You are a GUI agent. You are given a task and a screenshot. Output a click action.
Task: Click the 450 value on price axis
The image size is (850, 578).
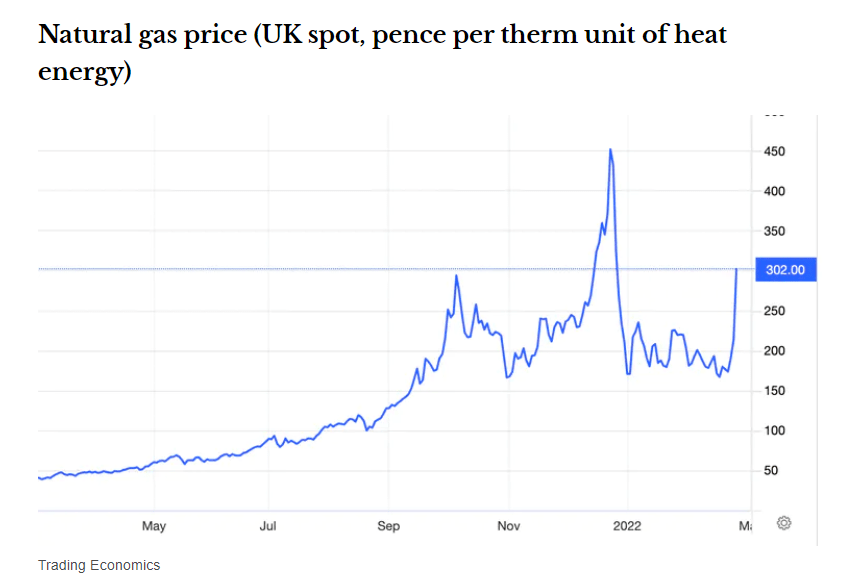(x=774, y=152)
